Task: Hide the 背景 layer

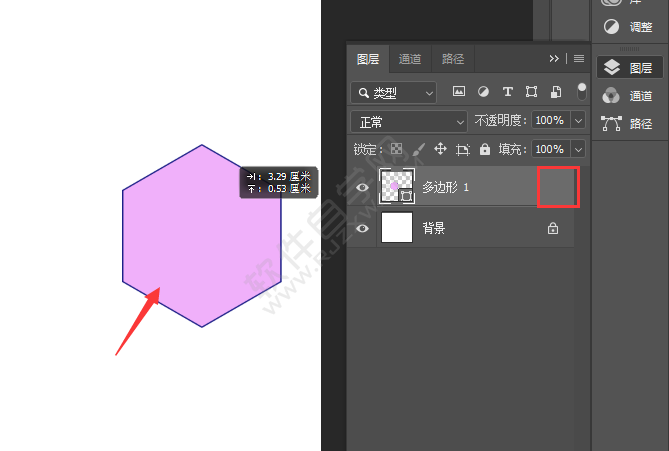Action: coord(363,228)
